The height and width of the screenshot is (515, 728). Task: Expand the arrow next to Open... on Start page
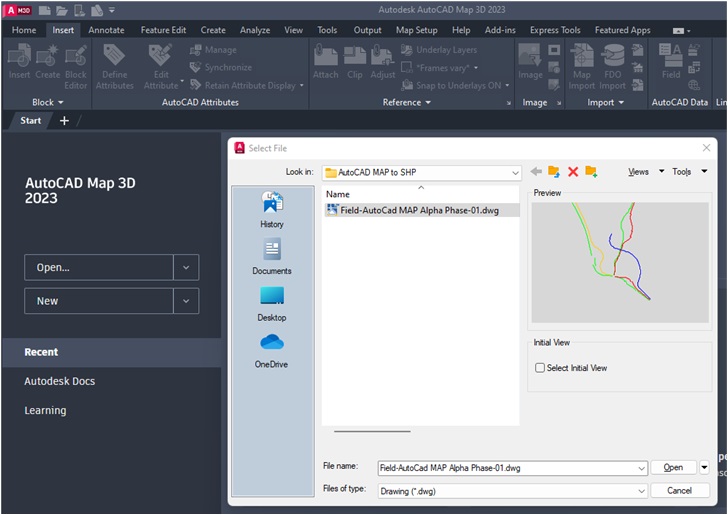click(x=186, y=267)
